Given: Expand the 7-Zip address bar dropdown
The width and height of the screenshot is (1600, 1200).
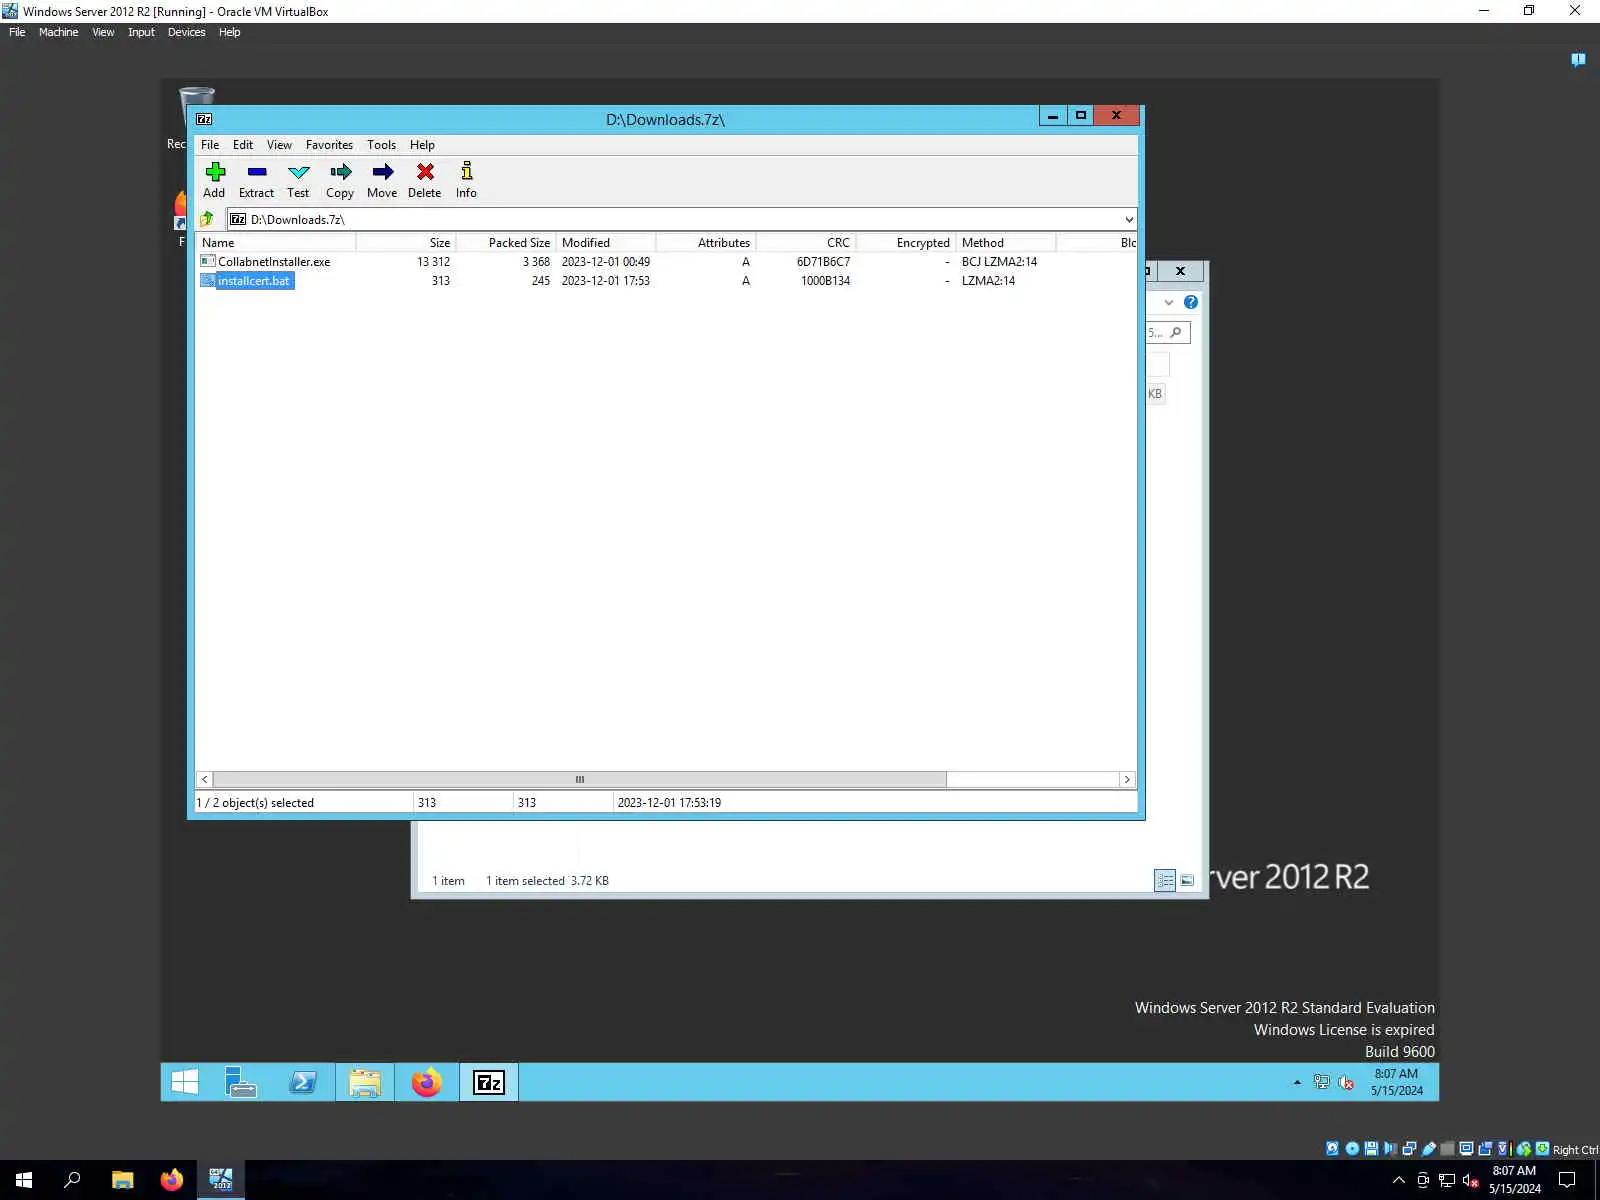Looking at the screenshot, I should point(1129,219).
